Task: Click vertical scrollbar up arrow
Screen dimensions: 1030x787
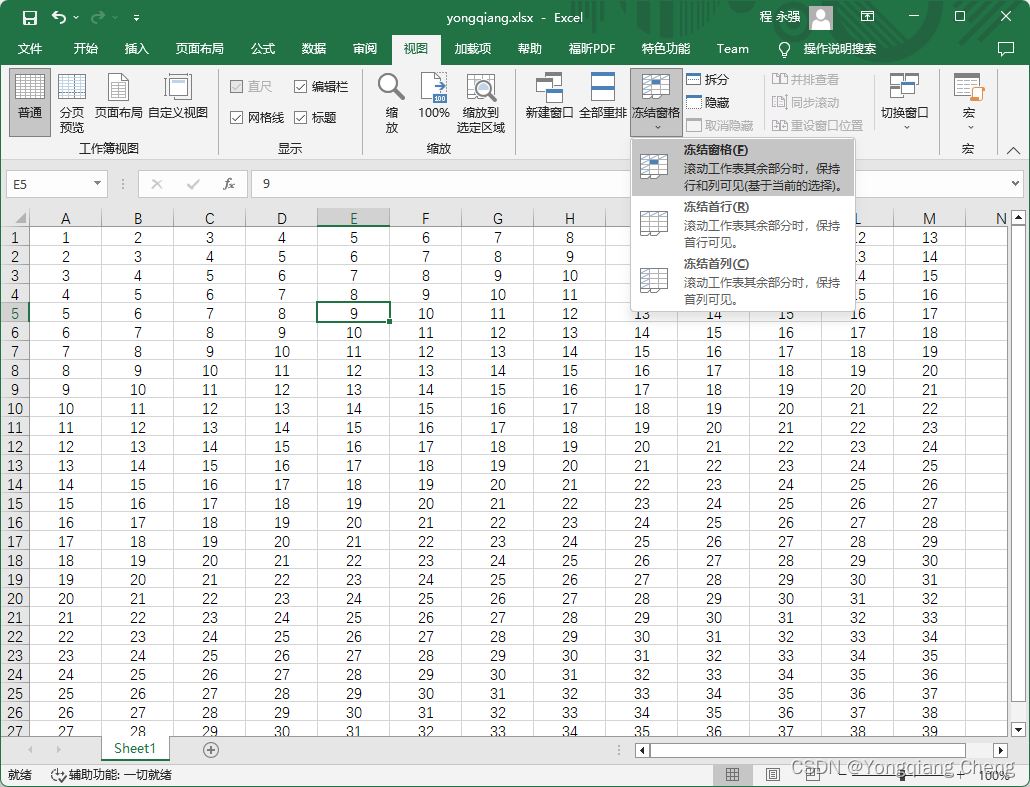Action: (1018, 217)
